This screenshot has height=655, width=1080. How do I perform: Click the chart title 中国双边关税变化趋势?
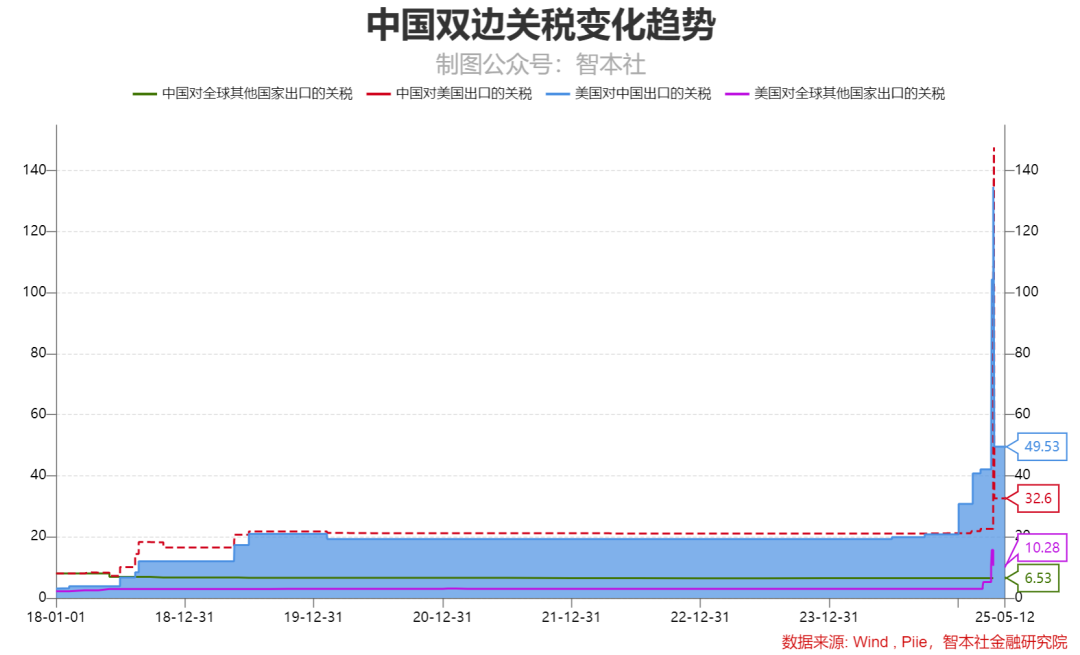point(541,25)
